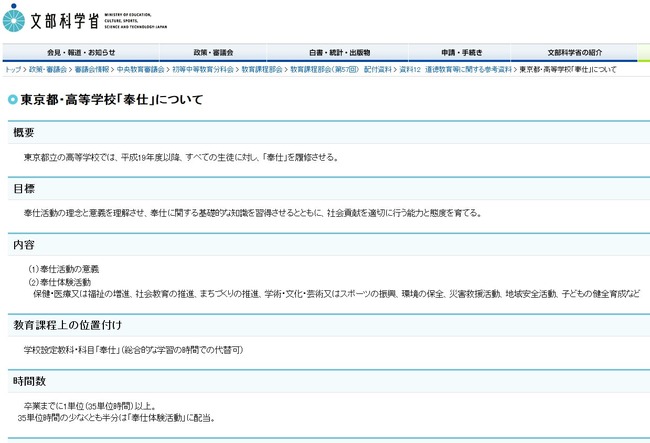Open the 白書・統計・出版物 menu

click(x=339, y=53)
